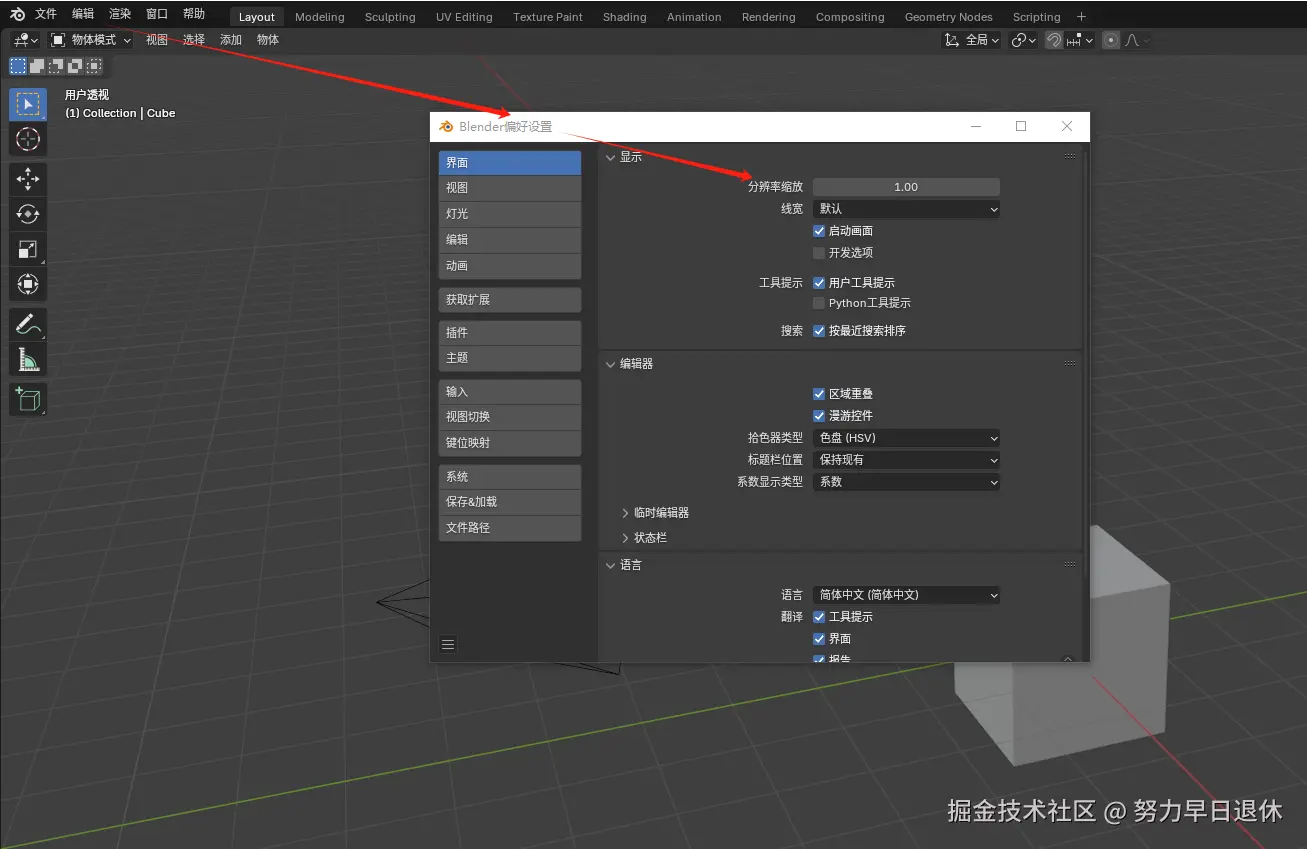Open the 全局 transform orientation dropdown
Viewport: 1307px width, 849px height.
point(972,40)
